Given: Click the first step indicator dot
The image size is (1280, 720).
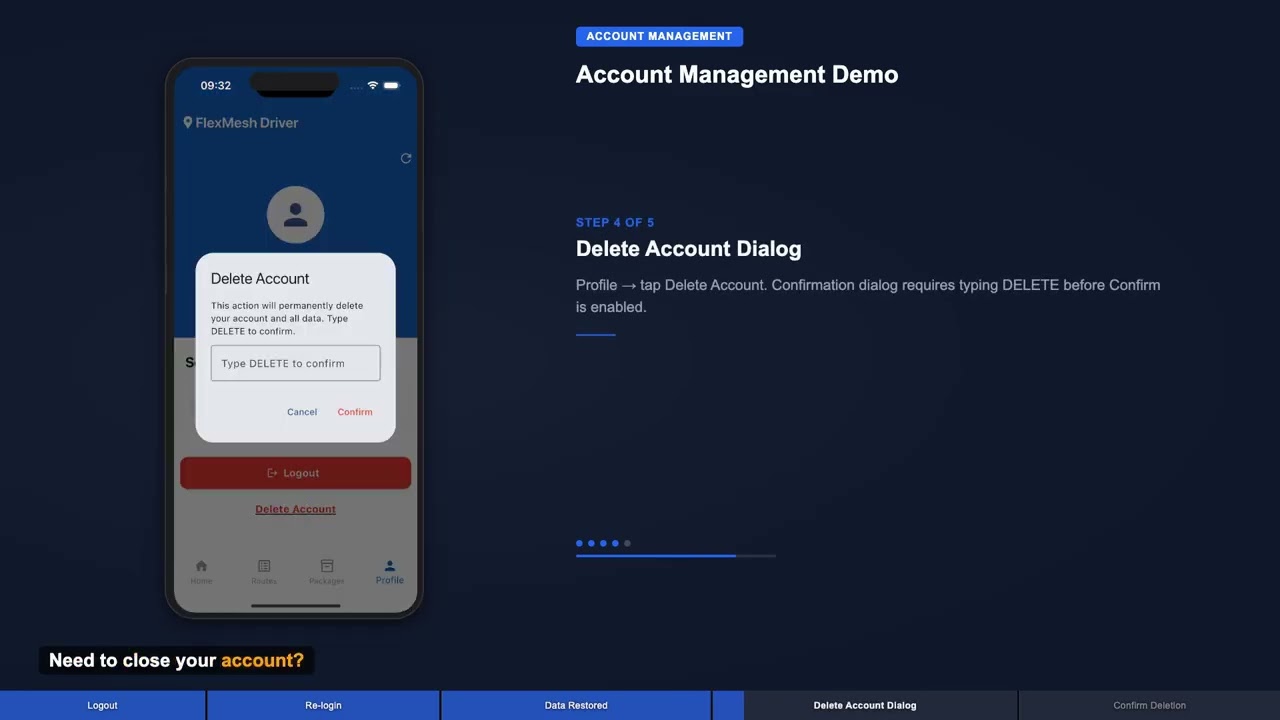Looking at the screenshot, I should coord(579,543).
